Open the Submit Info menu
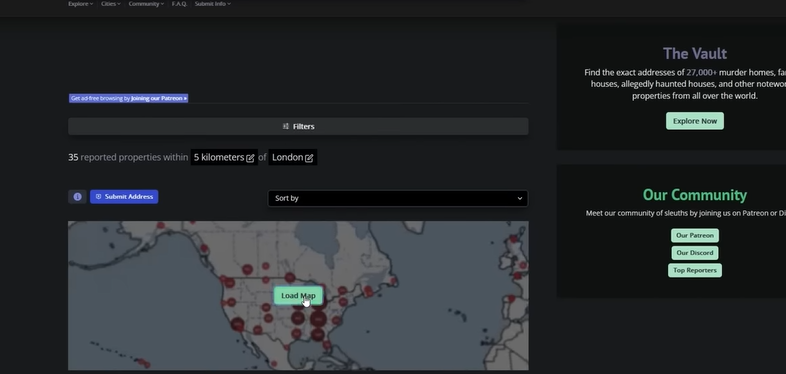 [x=213, y=4]
